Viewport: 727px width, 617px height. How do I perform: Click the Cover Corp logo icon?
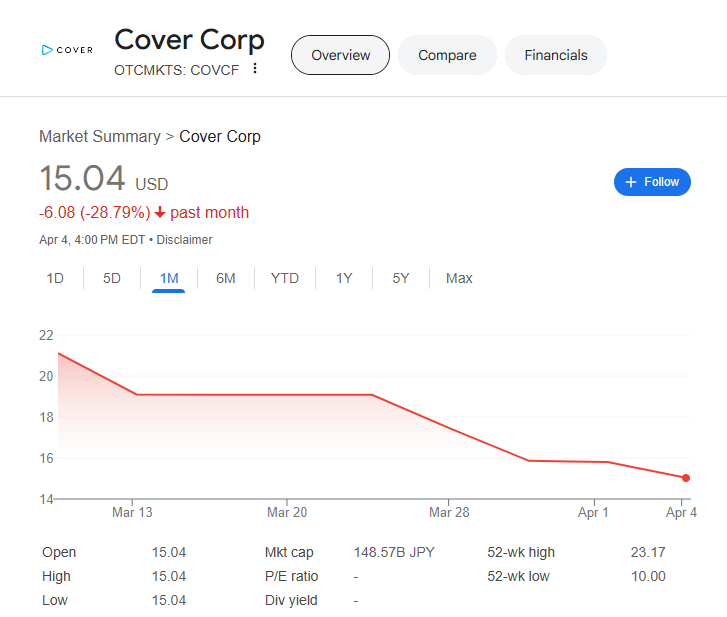coord(66,50)
